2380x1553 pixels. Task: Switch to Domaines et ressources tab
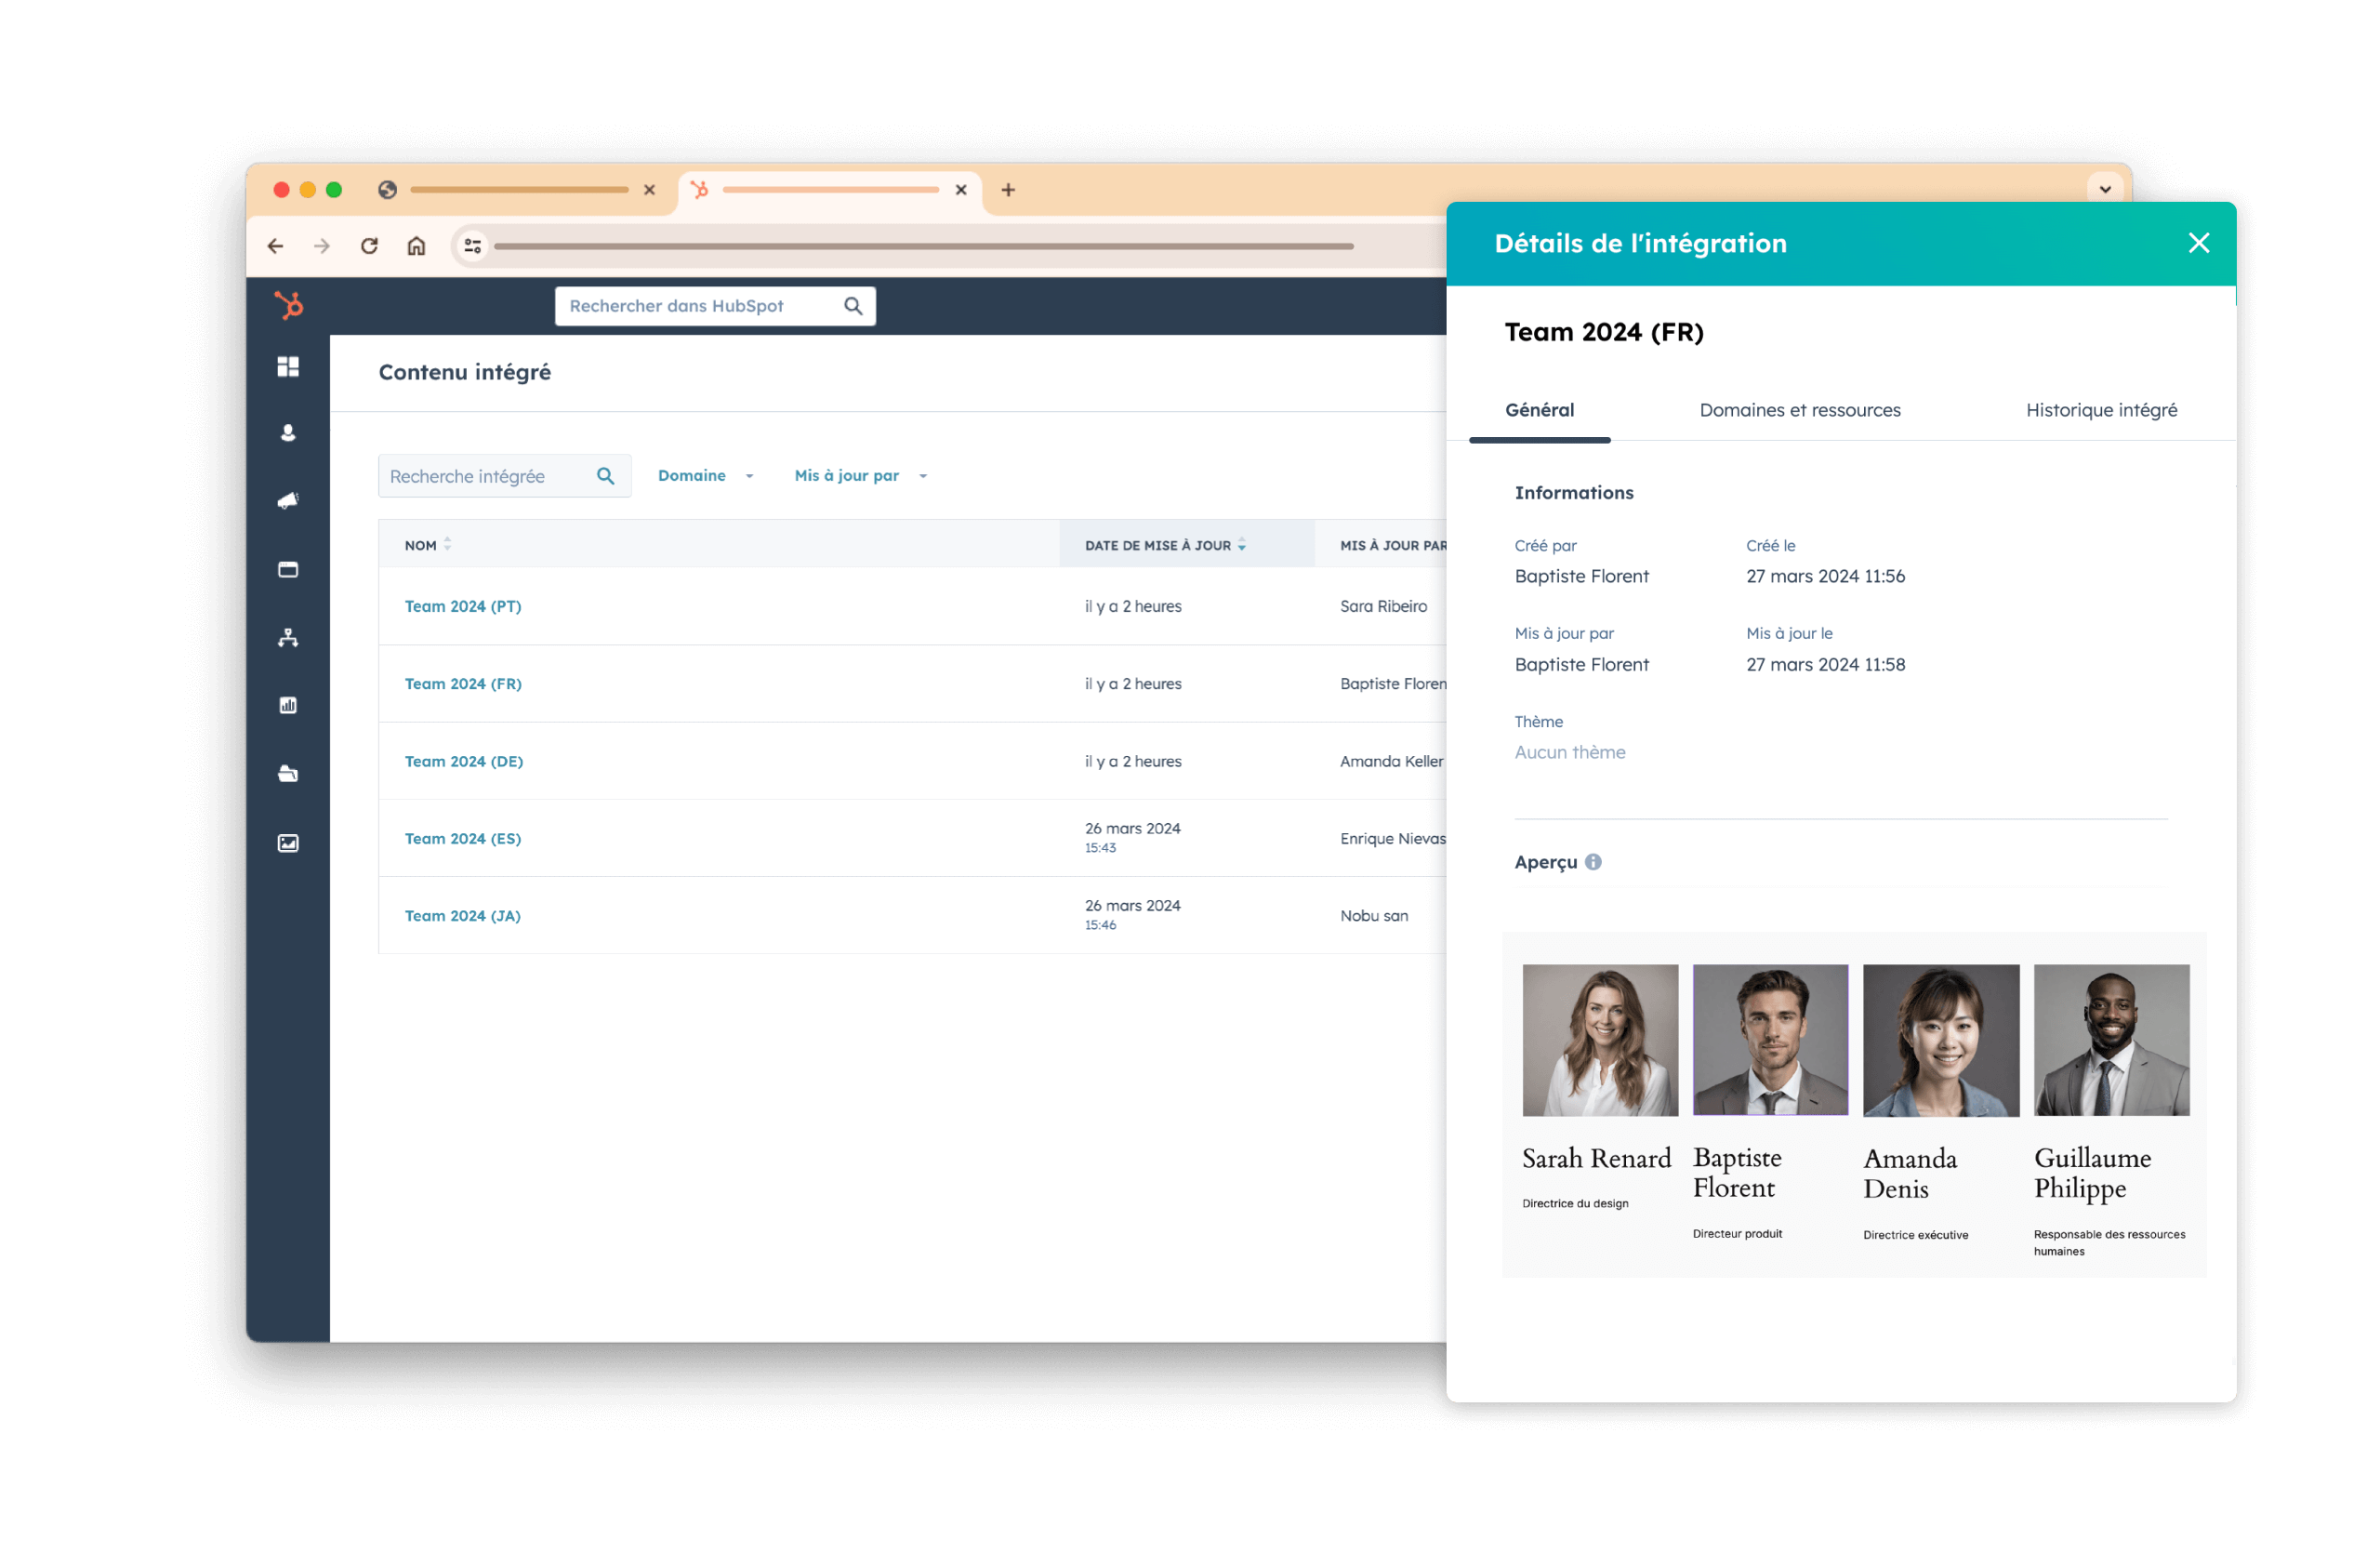[1800, 410]
